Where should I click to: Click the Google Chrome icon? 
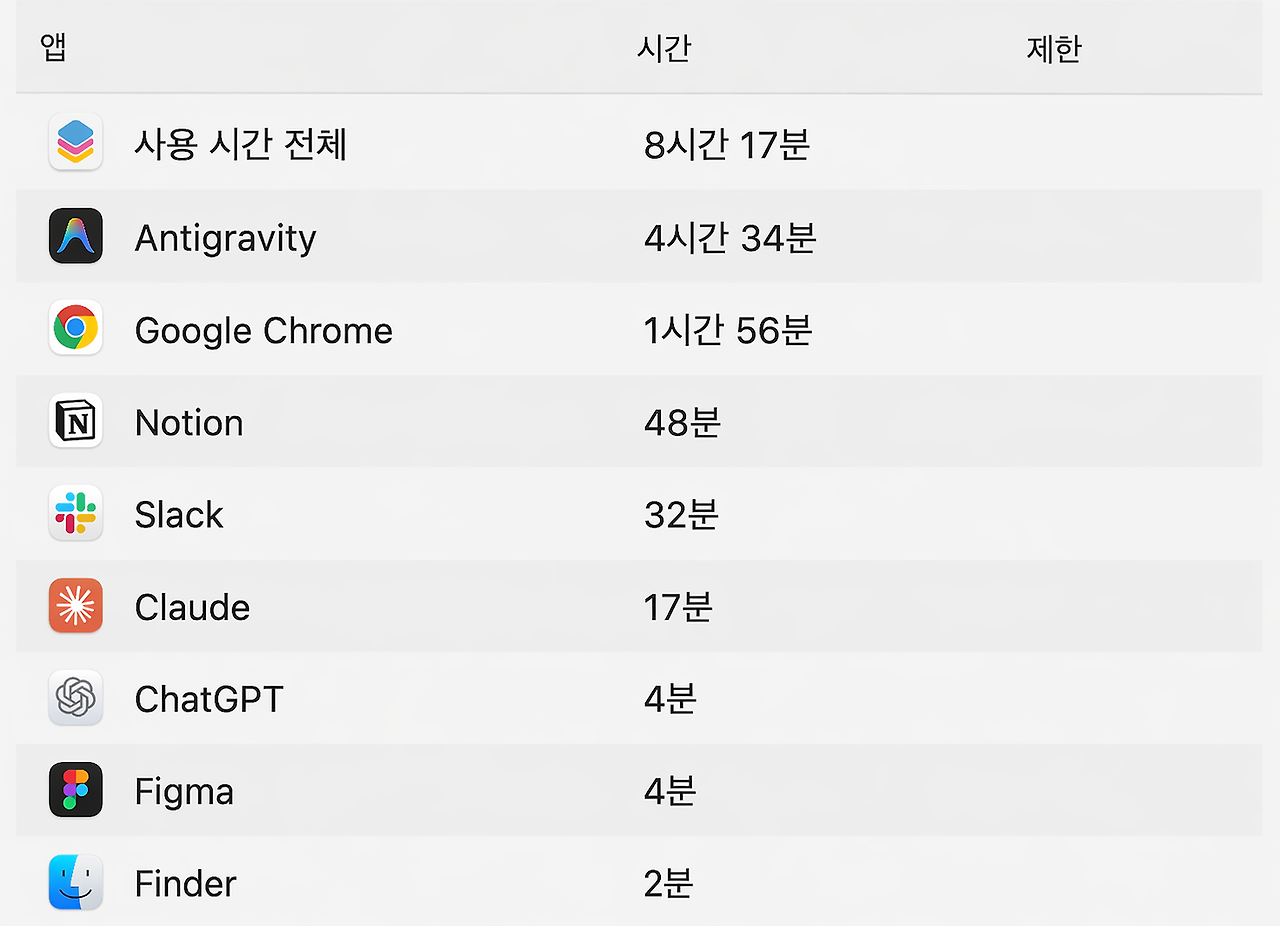click(x=75, y=329)
